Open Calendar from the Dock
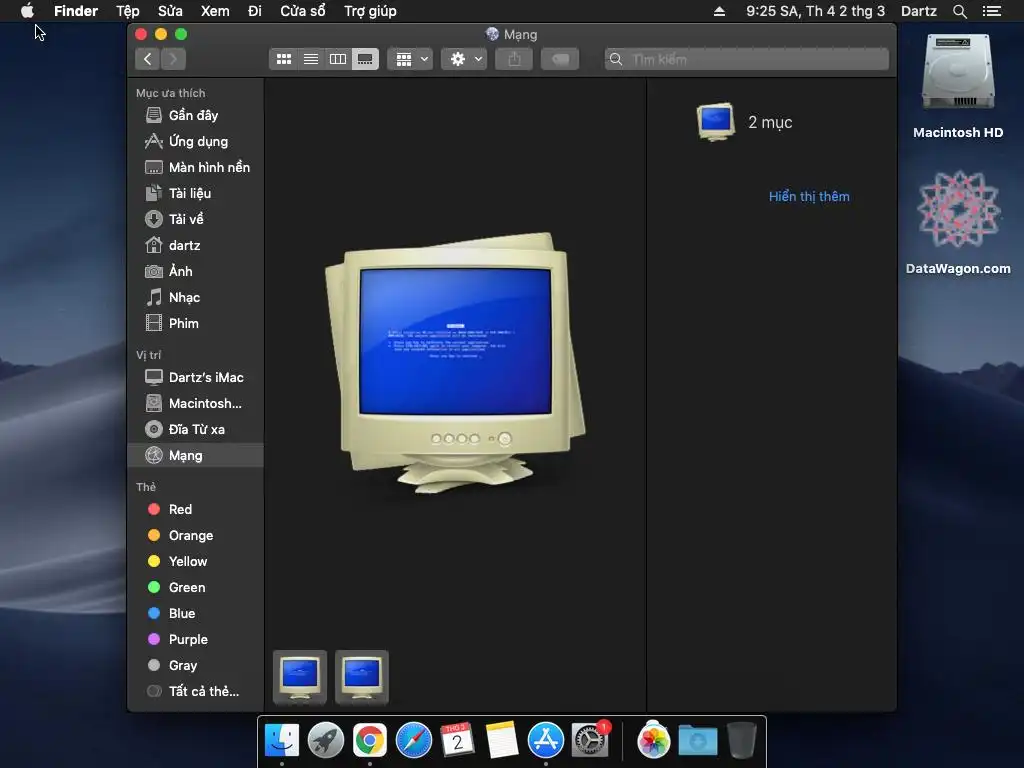 458,741
